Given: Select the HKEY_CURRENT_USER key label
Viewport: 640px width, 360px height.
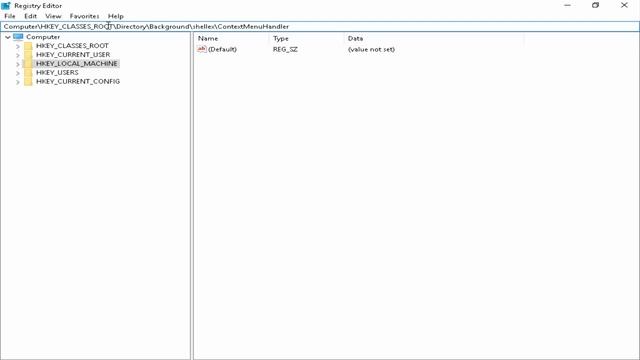Looking at the screenshot, I should [73, 55].
